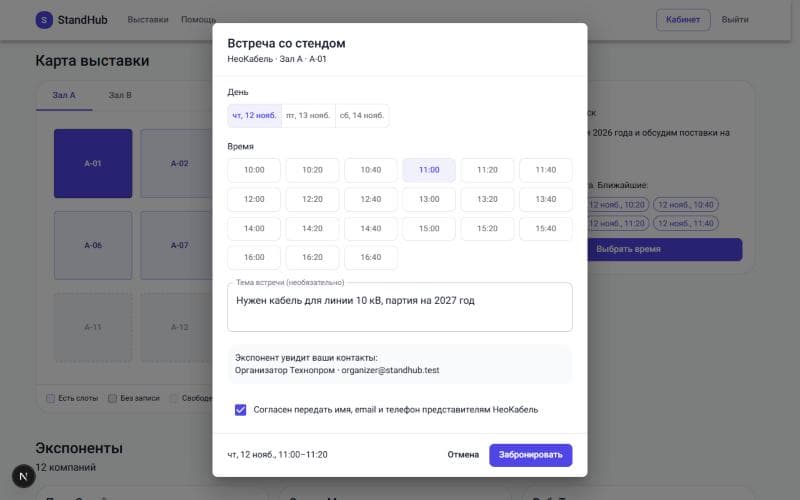
Task: Click the Выбрать время button
Action: click(x=665, y=249)
